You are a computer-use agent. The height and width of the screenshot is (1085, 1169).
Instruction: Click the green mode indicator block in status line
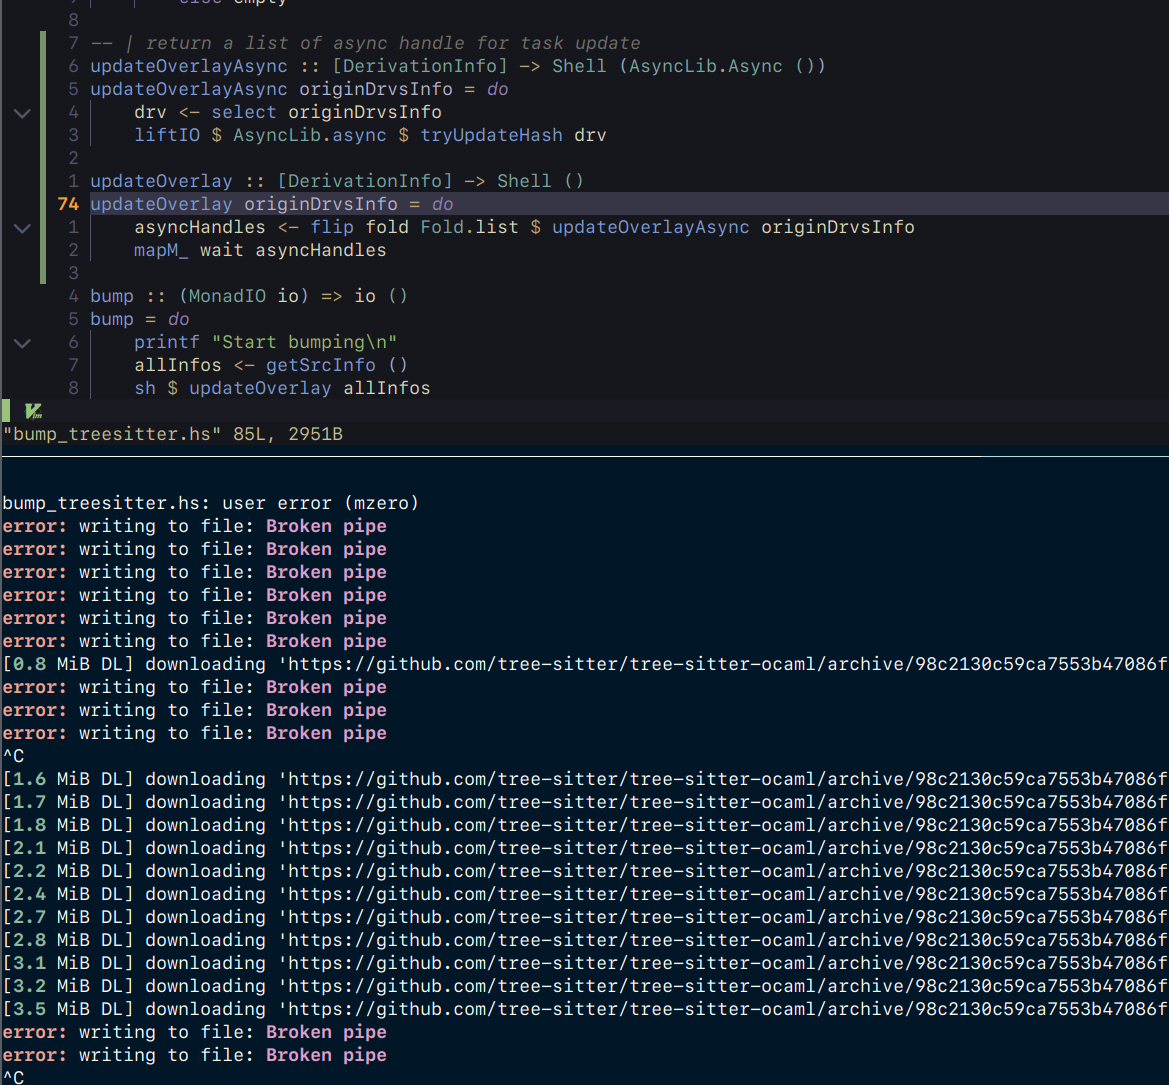[6, 410]
